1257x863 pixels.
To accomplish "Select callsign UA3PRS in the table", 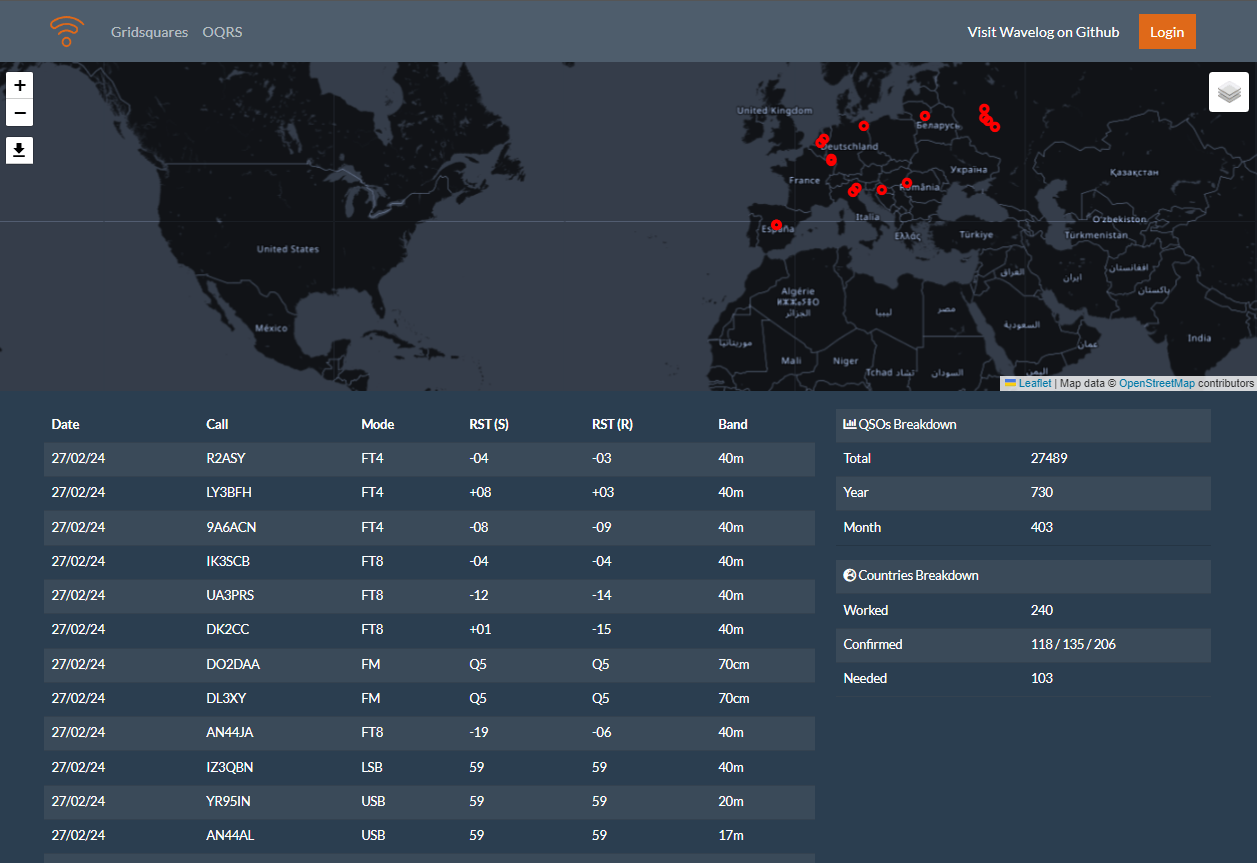I will [230, 596].
